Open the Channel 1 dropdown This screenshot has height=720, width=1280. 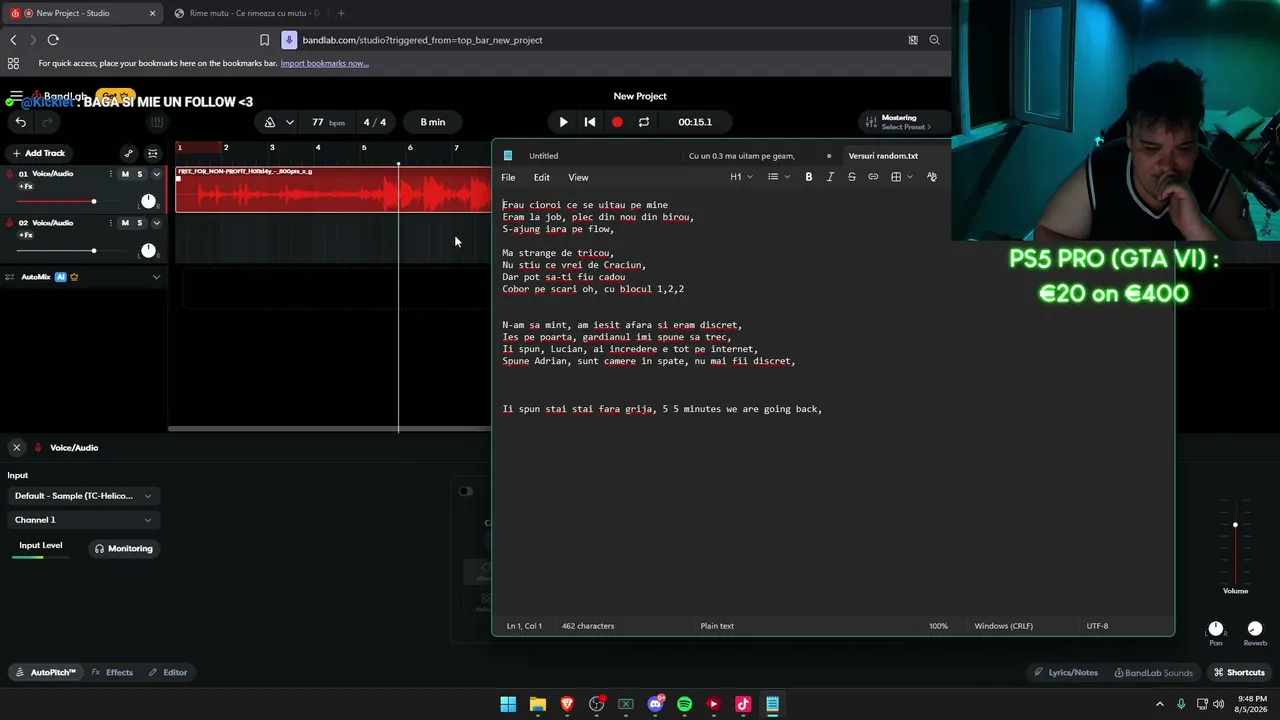coord(83,520)
